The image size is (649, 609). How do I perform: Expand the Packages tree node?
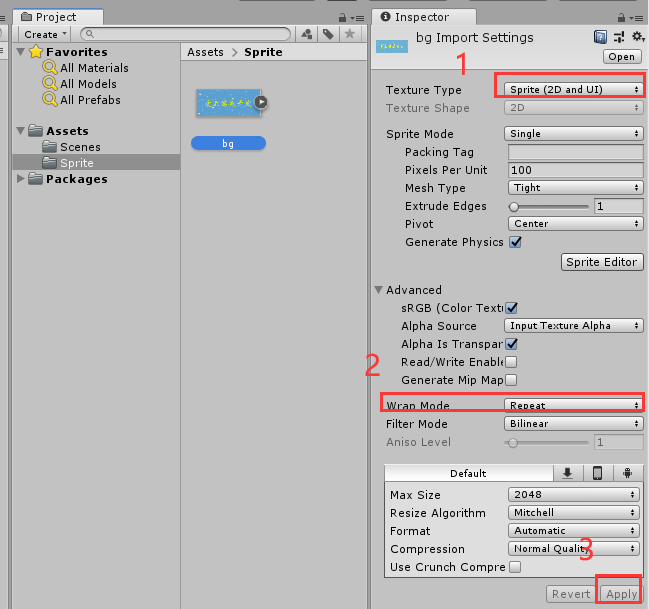20,179
